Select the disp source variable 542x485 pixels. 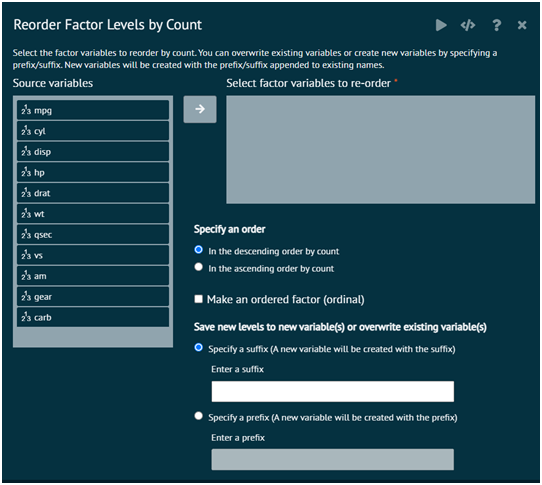click(x=93, y=152)
